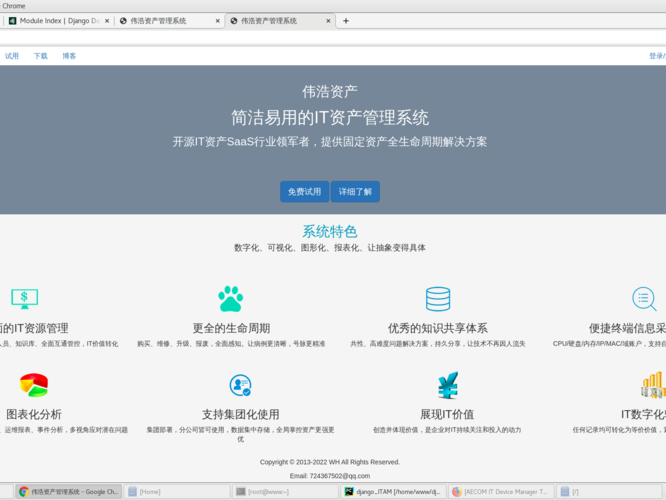Click the 展现IT价值 title
The image size is (666, 500).
coord(447,414)
